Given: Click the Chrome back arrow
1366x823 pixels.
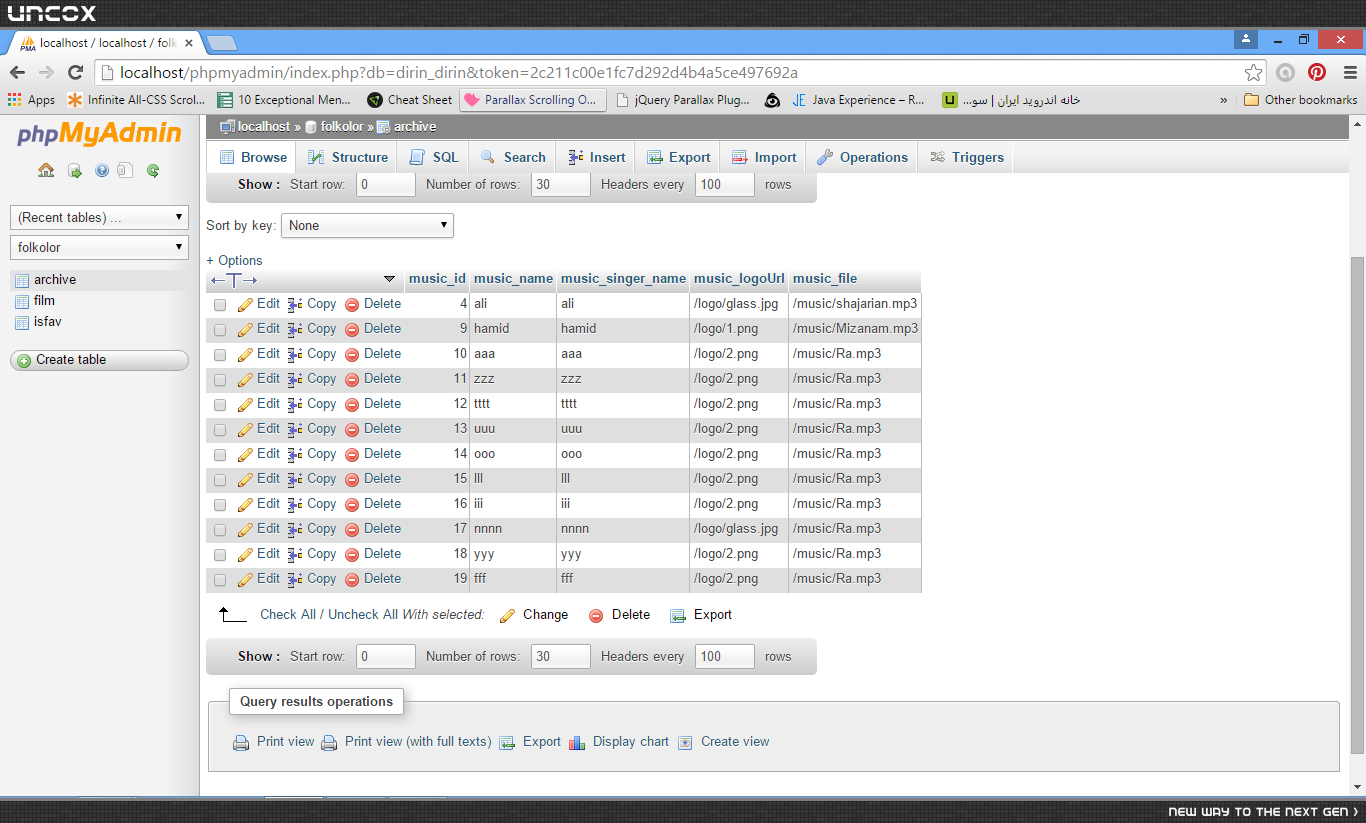Looking at the screenshot, I should tap(17, 72).
